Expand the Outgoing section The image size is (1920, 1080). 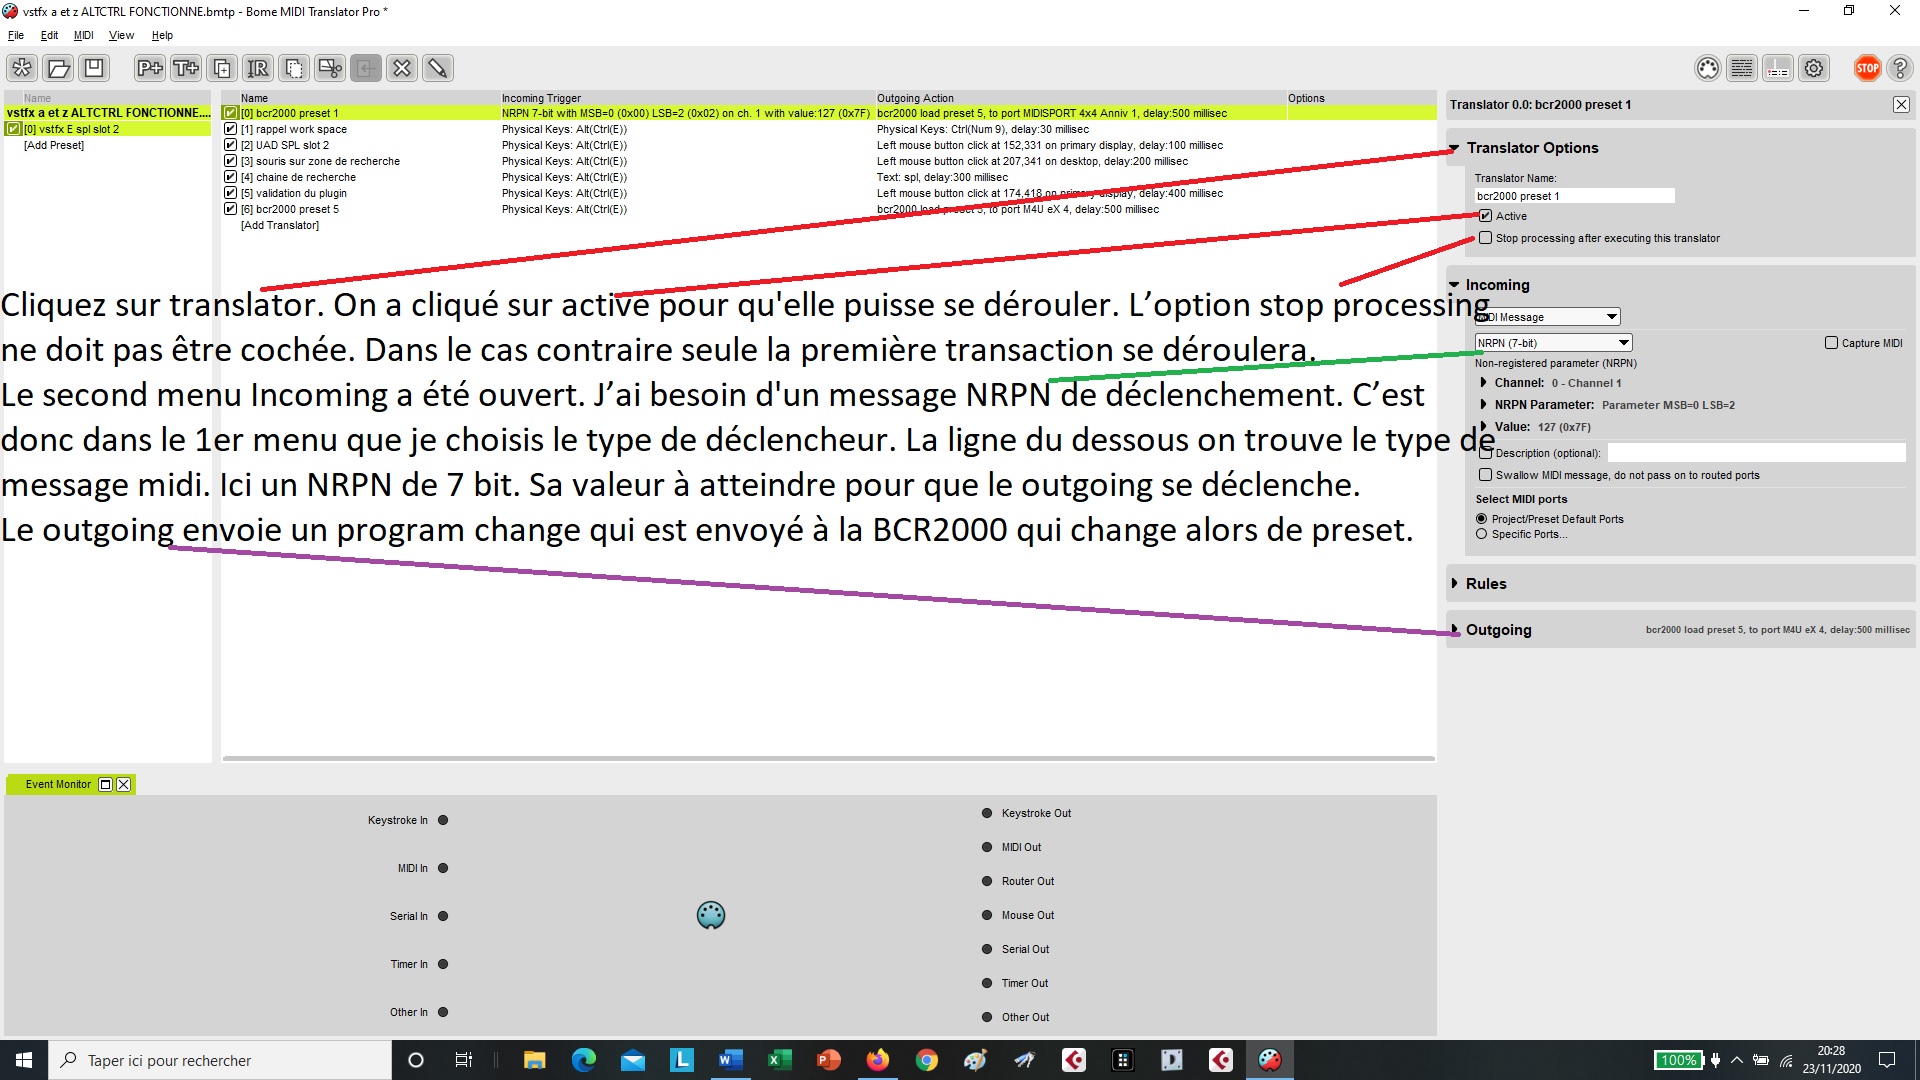coord(1497,630)
